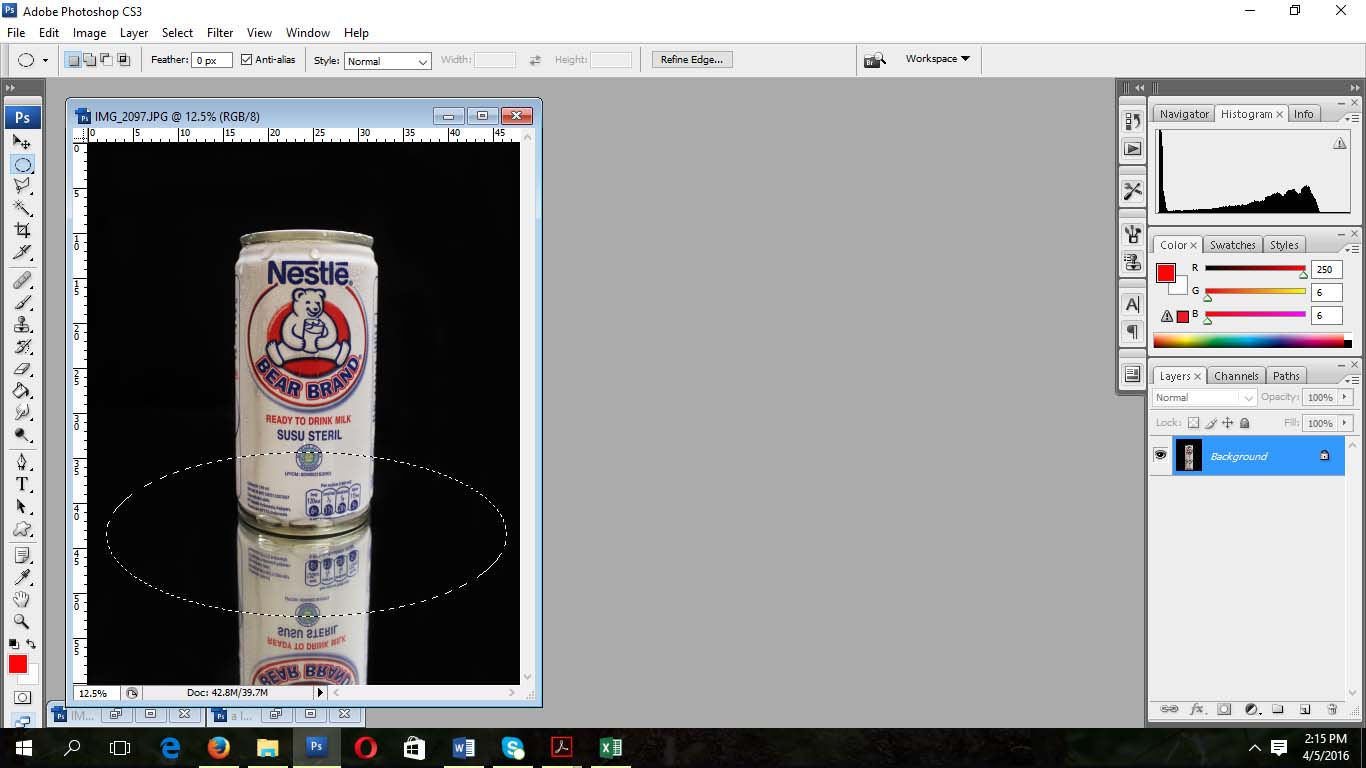Open the Select menu
This screenshot has height=768, width=1366.
[x=177, y=33]
